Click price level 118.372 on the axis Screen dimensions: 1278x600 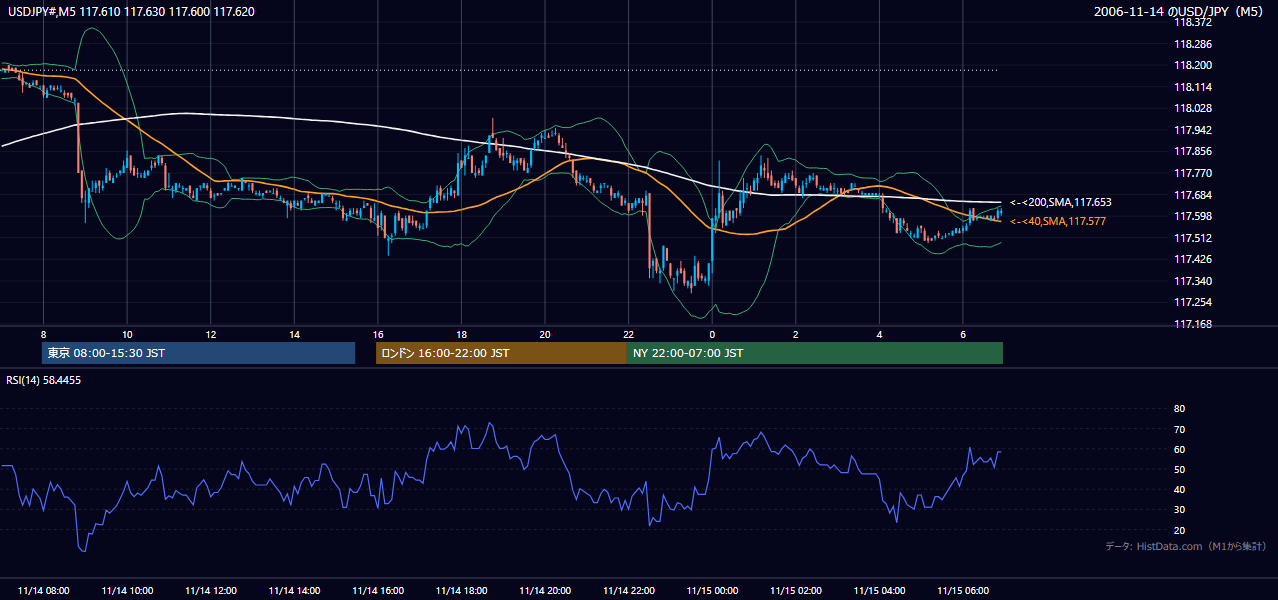click(x=1195, y=23)
